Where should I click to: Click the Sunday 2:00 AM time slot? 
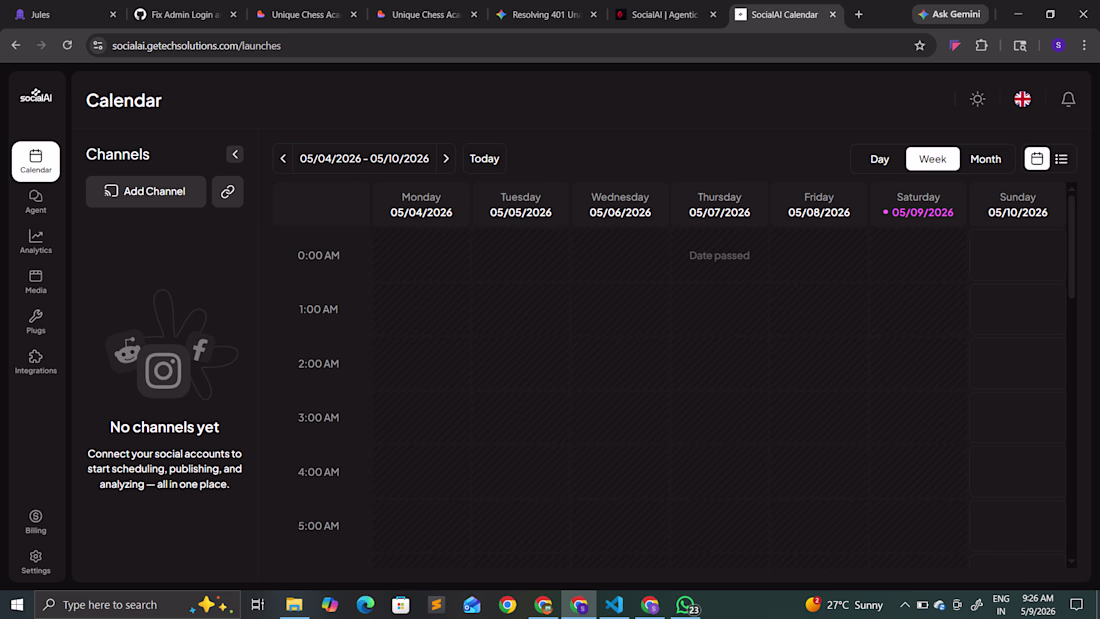point(1017,364)
